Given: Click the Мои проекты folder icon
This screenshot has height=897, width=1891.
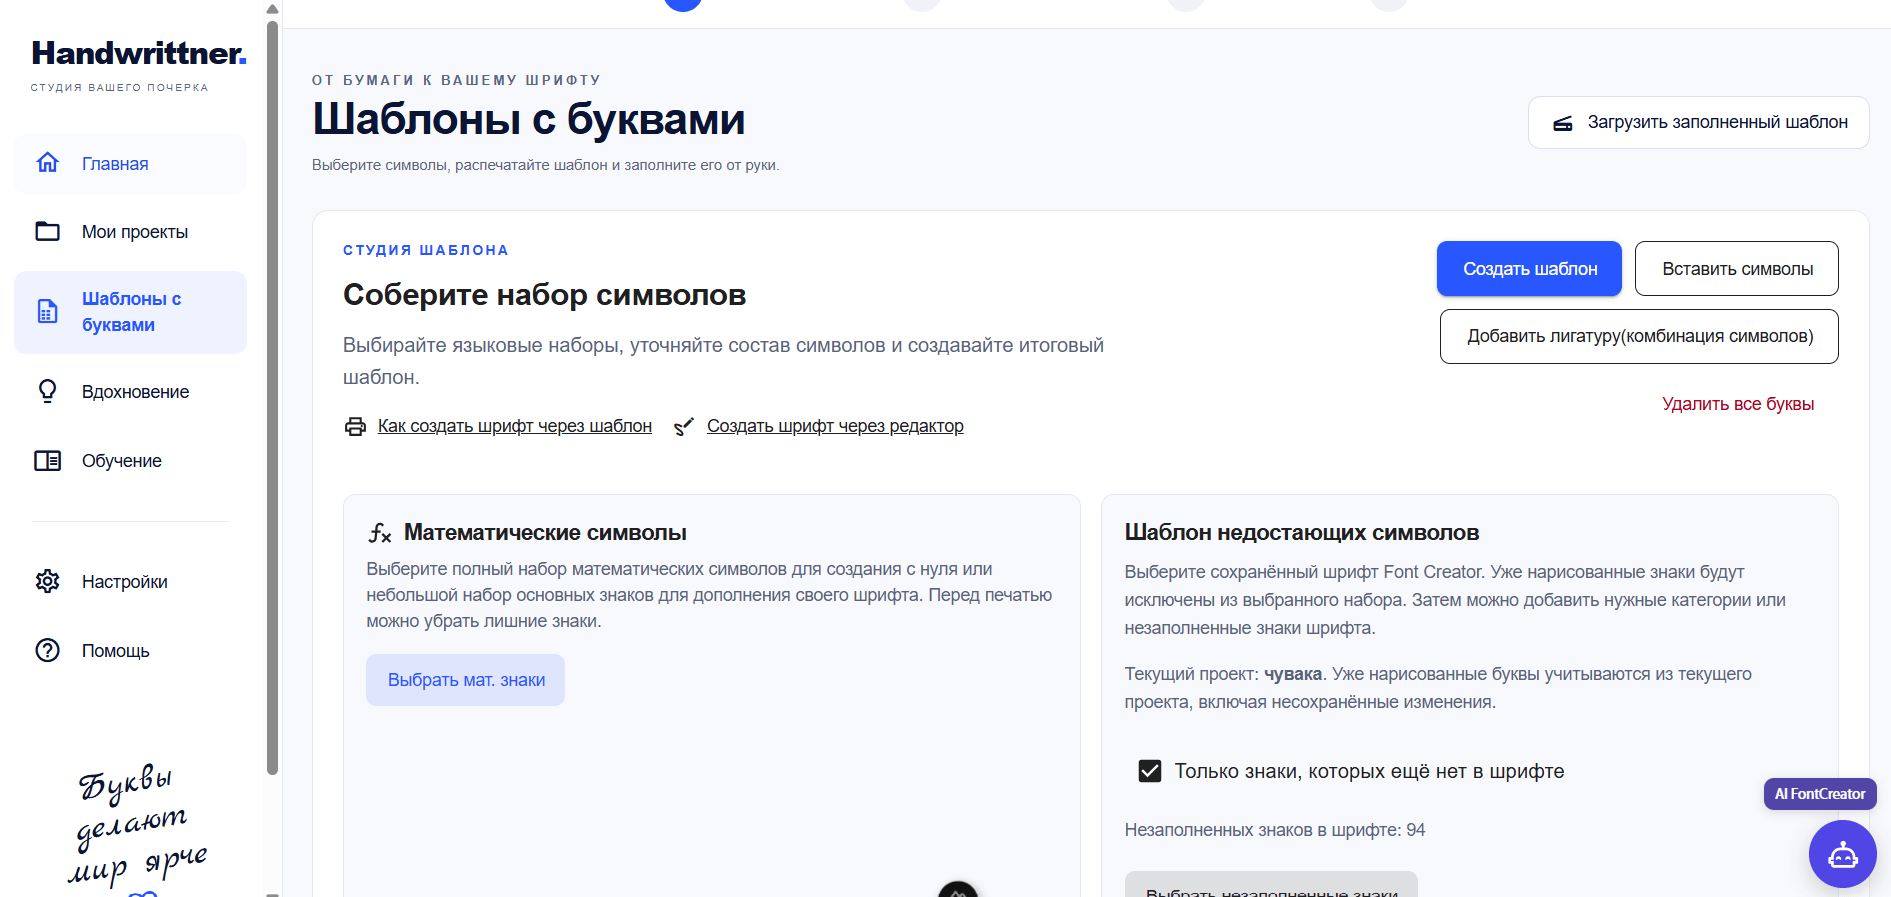Looking at the screenshot, I should (x=47, y=231).
